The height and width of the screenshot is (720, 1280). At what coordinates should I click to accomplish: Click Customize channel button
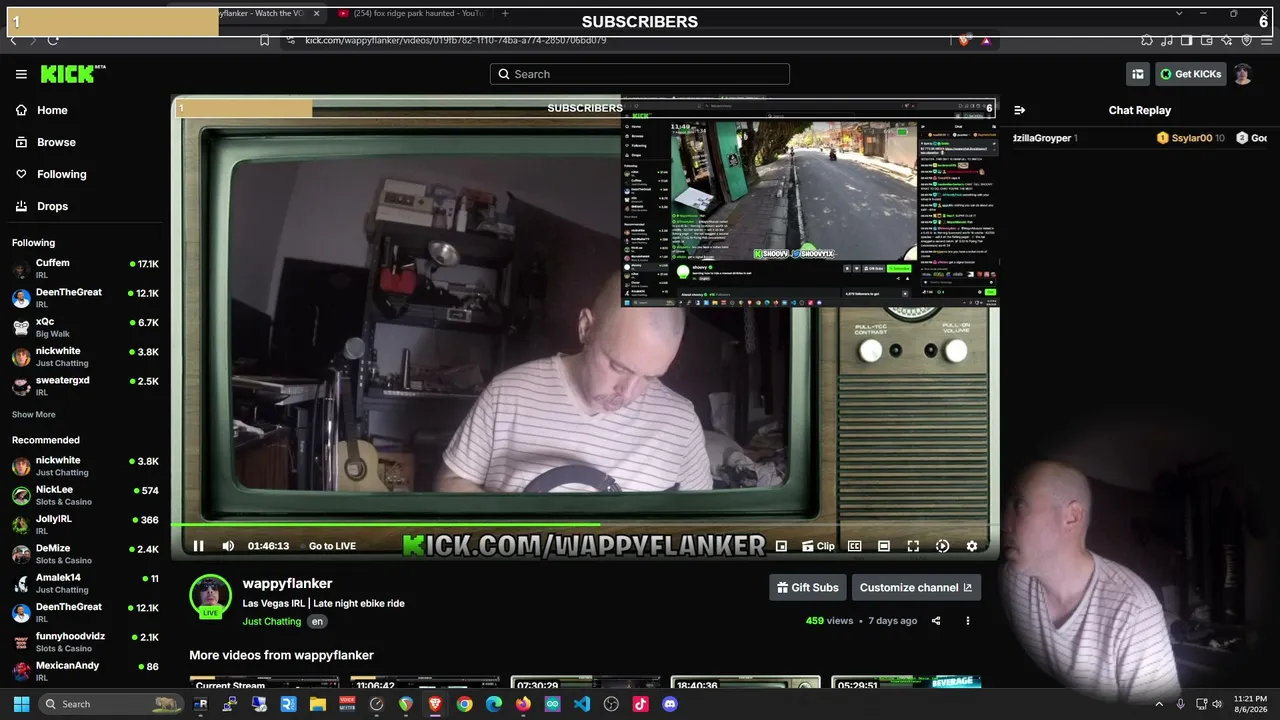point(916,588)
